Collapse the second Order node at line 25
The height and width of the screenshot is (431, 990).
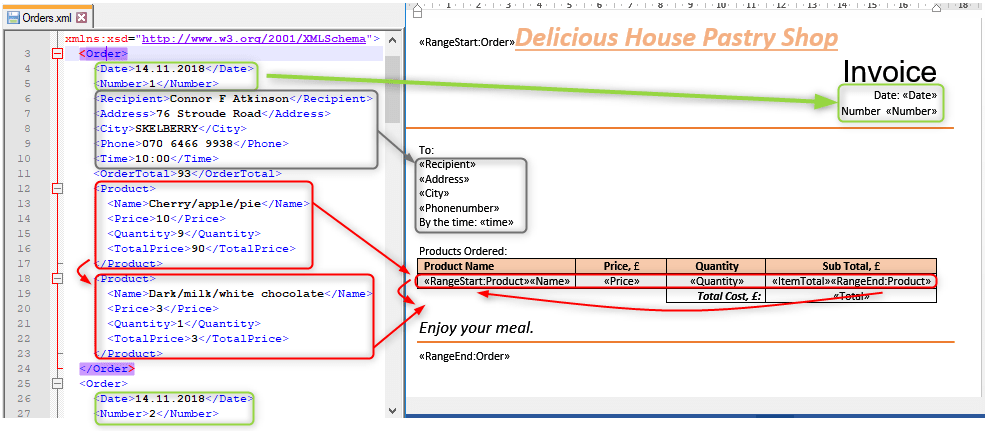(x=58, y=384)
